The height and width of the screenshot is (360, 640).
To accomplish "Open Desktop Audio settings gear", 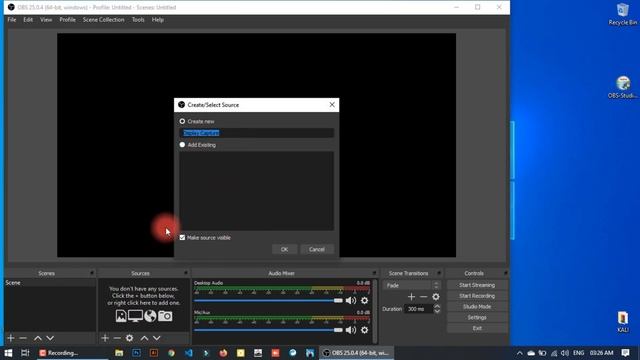I will click(364, 300).
